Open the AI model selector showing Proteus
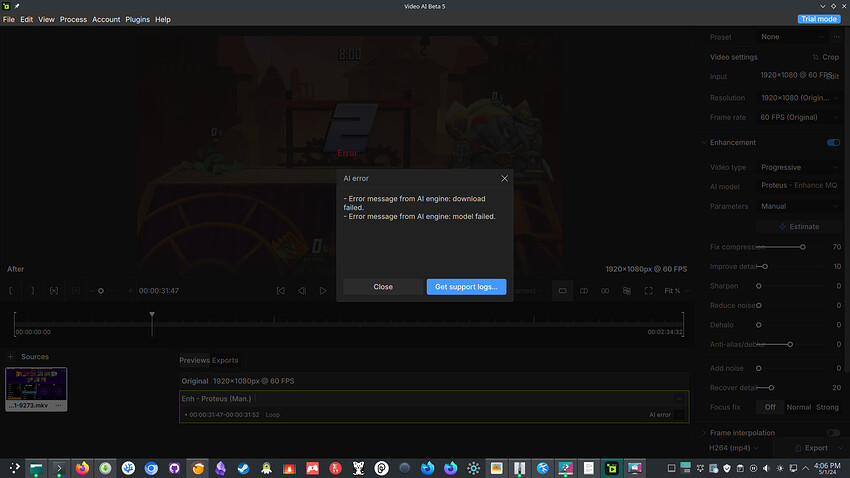The height and width of the screenshot is (478, 850). coord(799,186)
